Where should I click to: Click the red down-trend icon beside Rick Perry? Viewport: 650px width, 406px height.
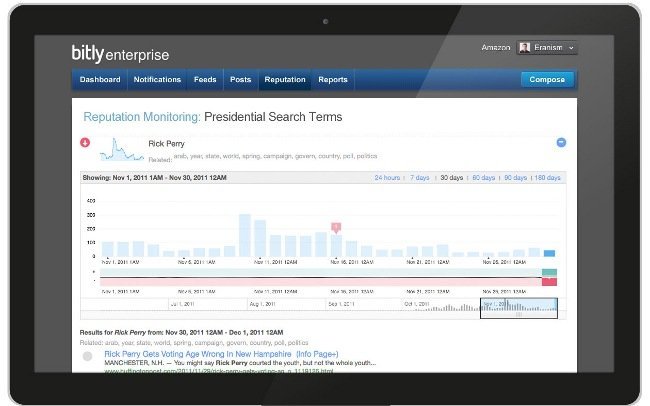[x=85, y=143]
